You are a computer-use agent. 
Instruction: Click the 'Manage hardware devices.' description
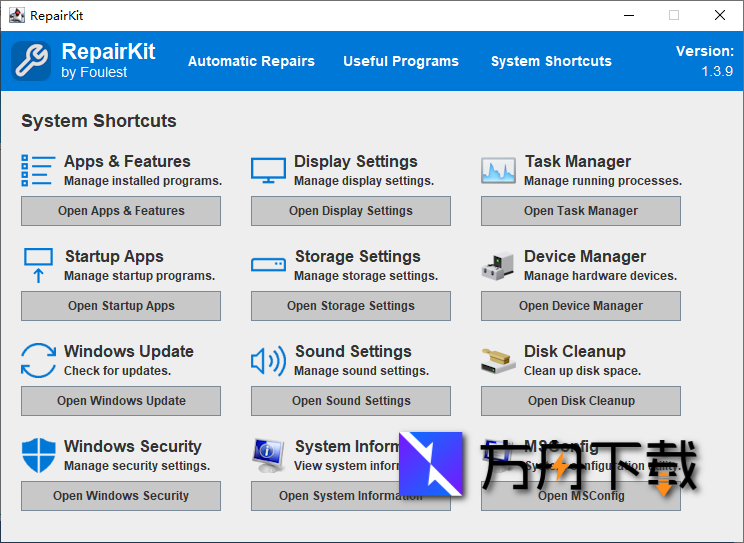[600, 276]
